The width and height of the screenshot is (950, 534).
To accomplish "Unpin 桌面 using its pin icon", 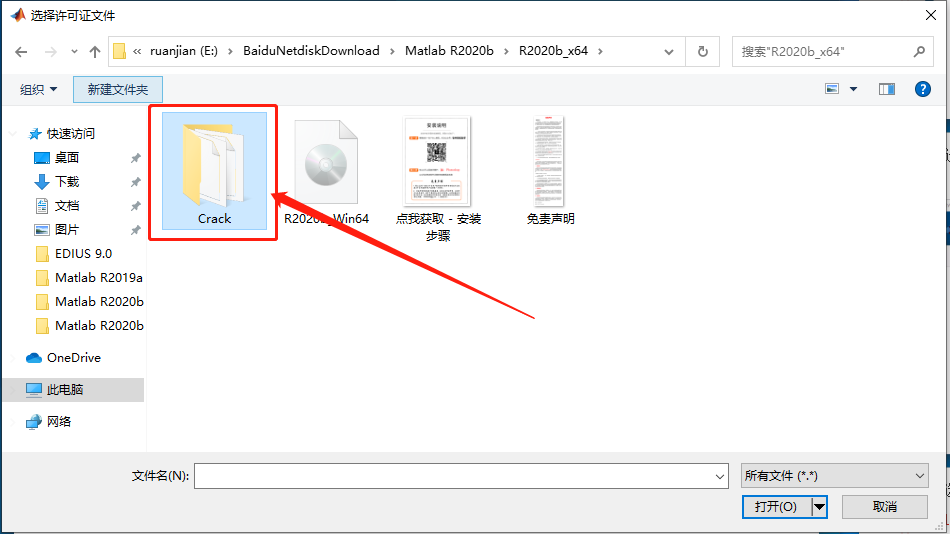I will (136, 158).
